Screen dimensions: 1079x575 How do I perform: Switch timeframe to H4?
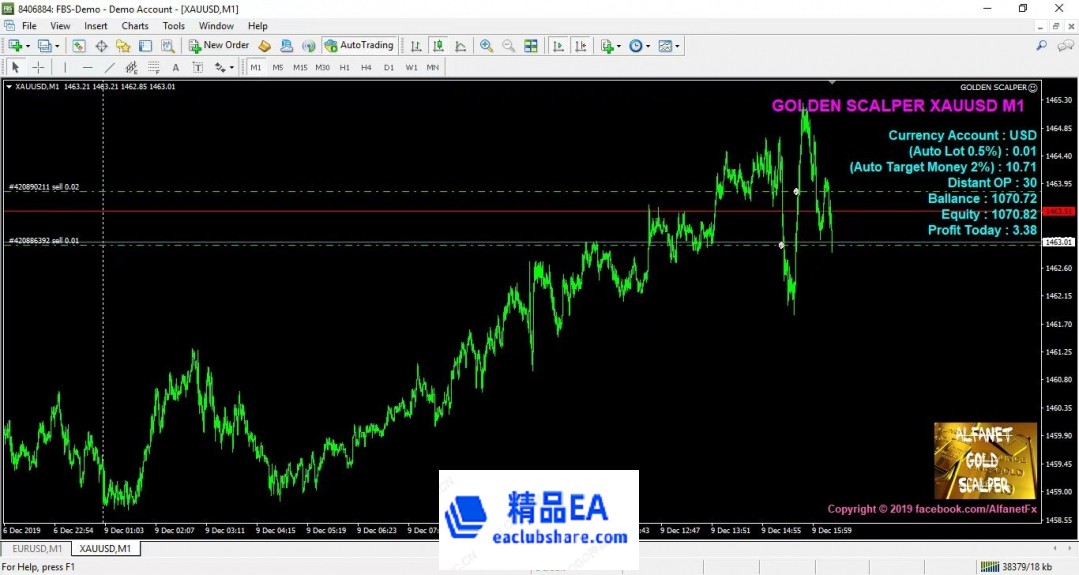click(x=366, y=67)
